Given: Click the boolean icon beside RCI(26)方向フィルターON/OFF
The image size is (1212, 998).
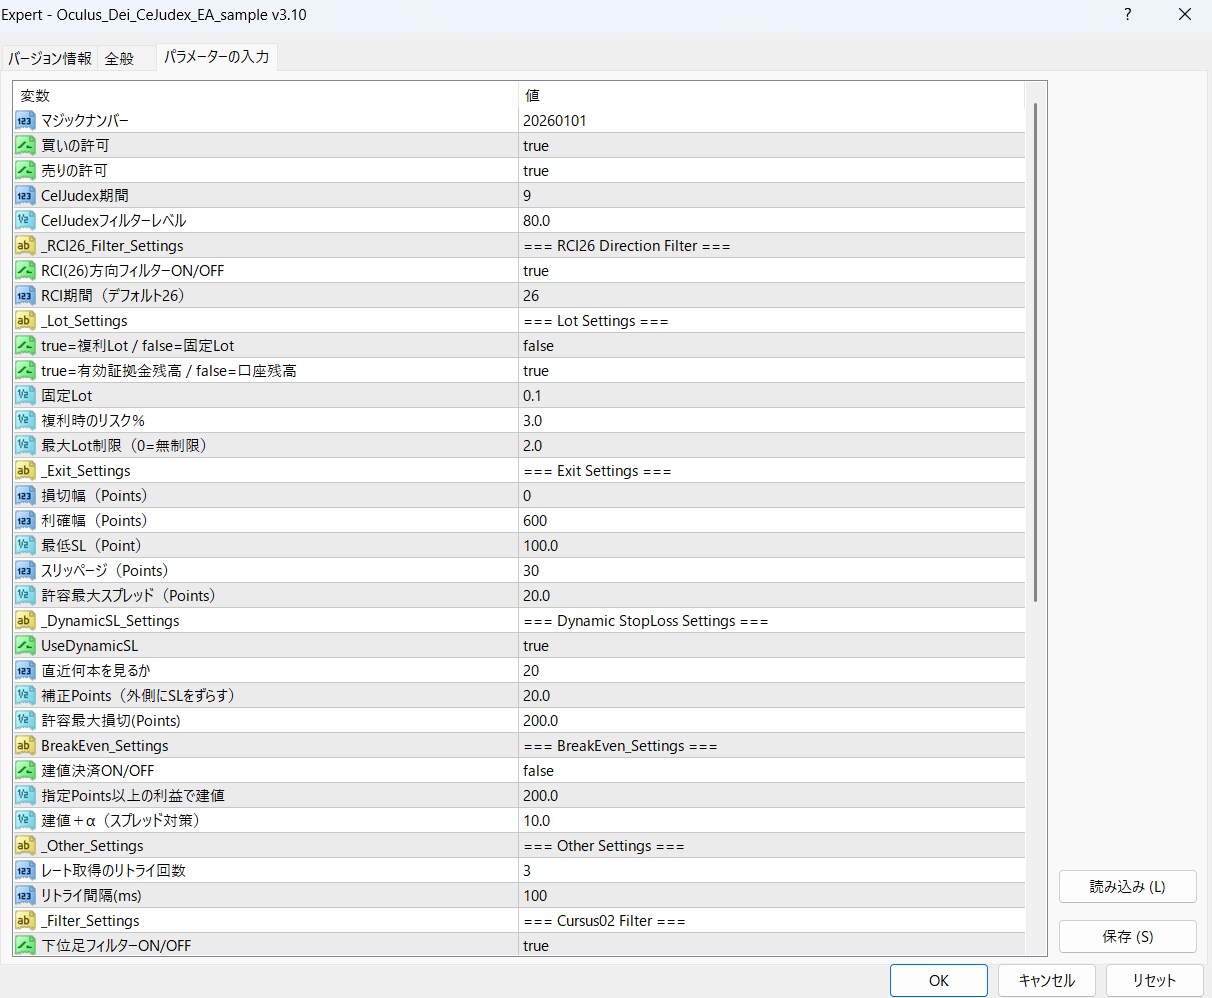Looking at the screenshot, I should coord(25,271).
